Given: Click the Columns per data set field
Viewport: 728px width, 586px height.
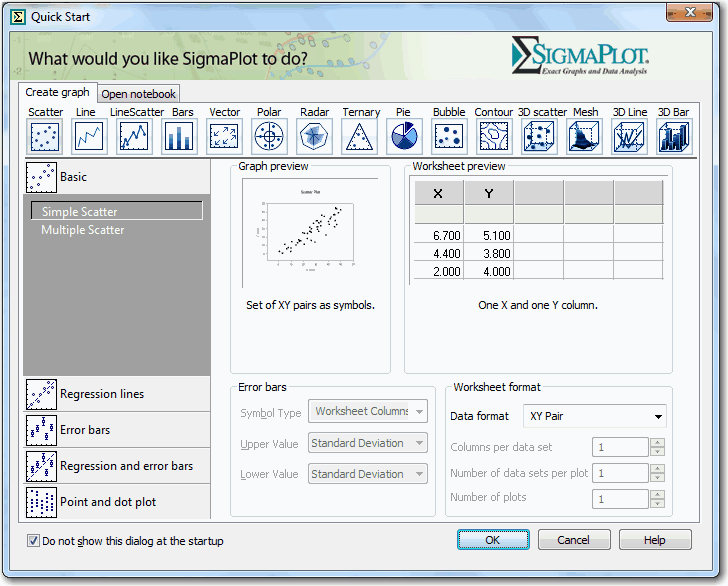Looking at the screenshot, I should [x=620, y=447].
